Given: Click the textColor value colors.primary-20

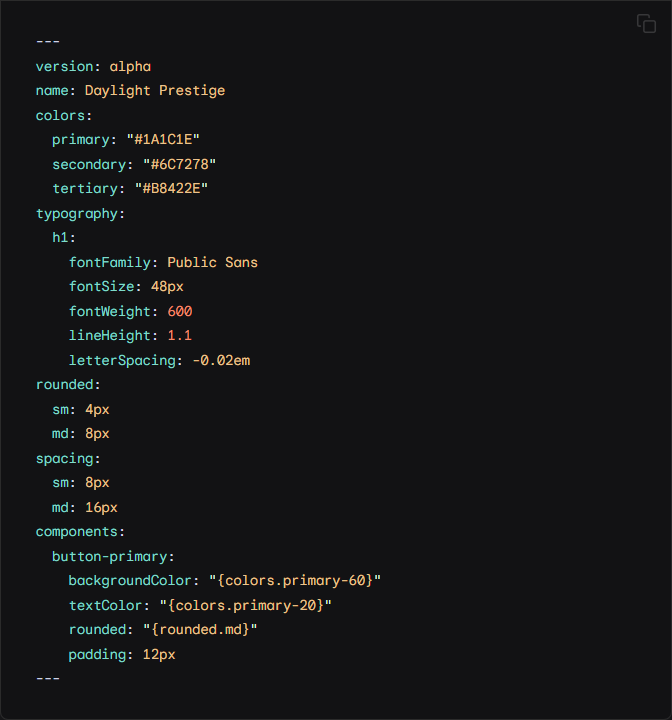Looking at the screenshot, I should click(x=246, y=606).
